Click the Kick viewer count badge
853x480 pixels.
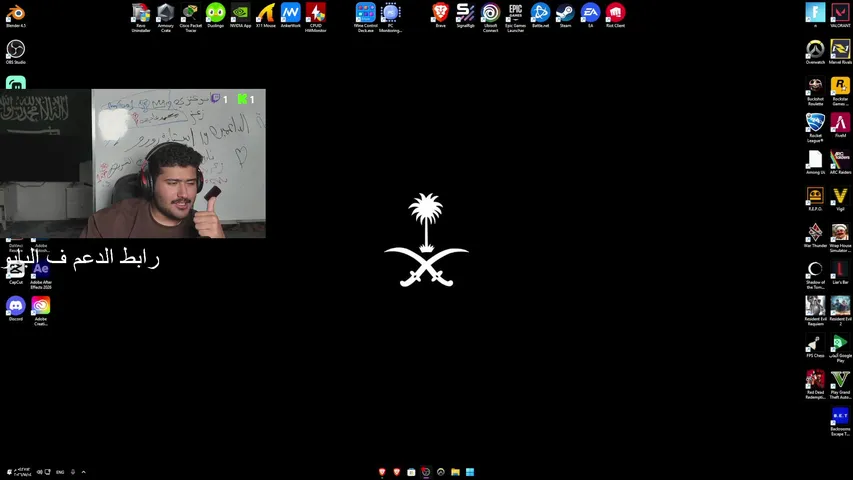pos(246,99)
